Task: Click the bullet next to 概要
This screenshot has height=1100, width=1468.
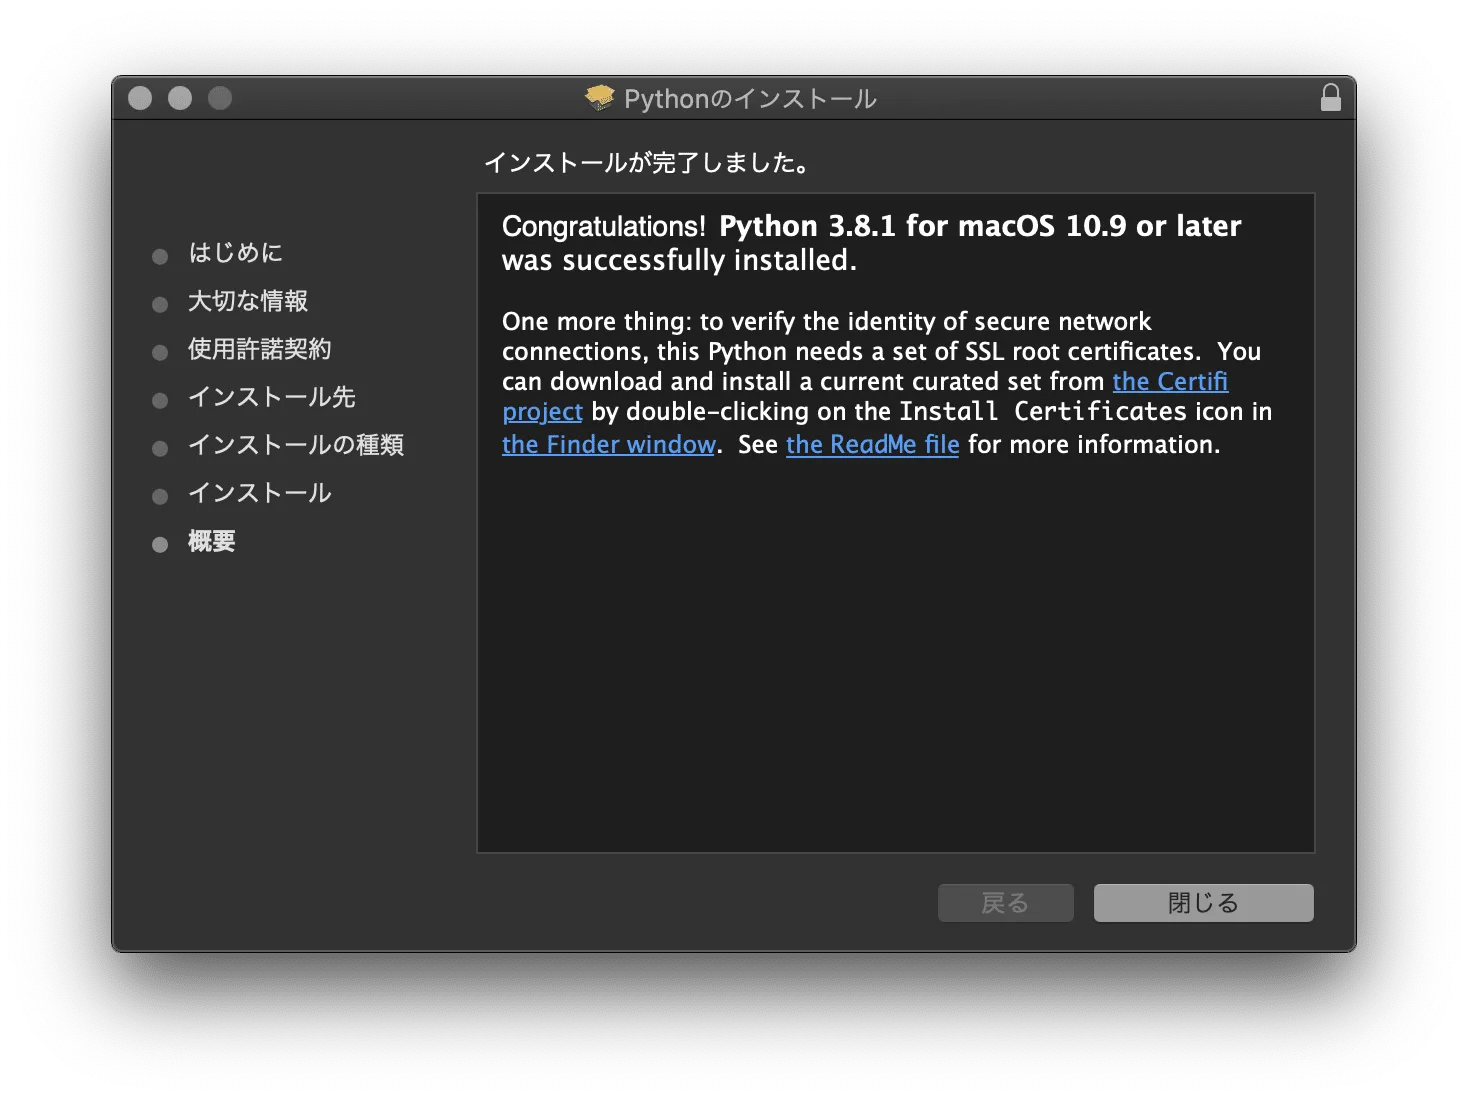Action: point(160,545)
